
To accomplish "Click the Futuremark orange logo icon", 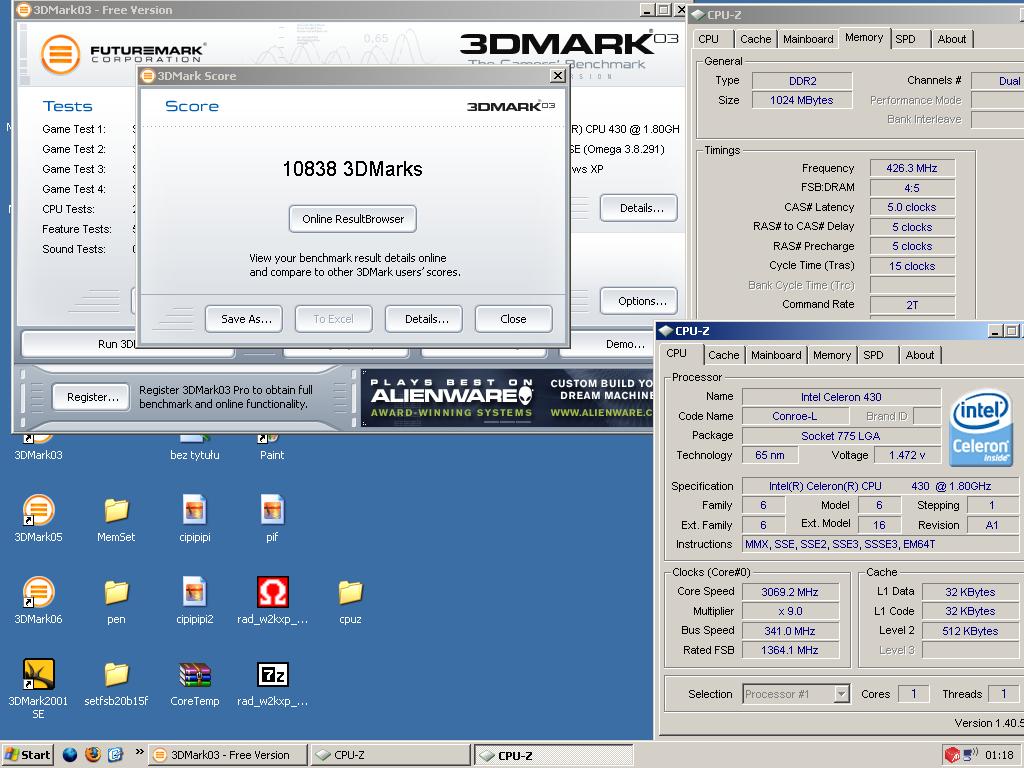I will [x=60, y=54].
